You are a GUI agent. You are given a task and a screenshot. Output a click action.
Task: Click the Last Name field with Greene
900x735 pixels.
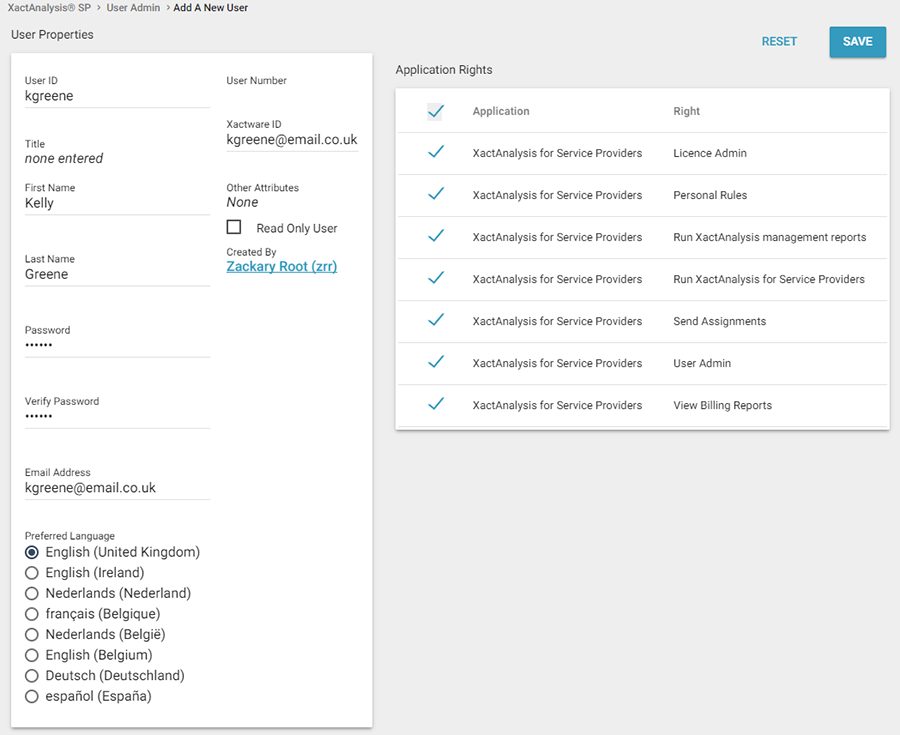click(117, 274)
